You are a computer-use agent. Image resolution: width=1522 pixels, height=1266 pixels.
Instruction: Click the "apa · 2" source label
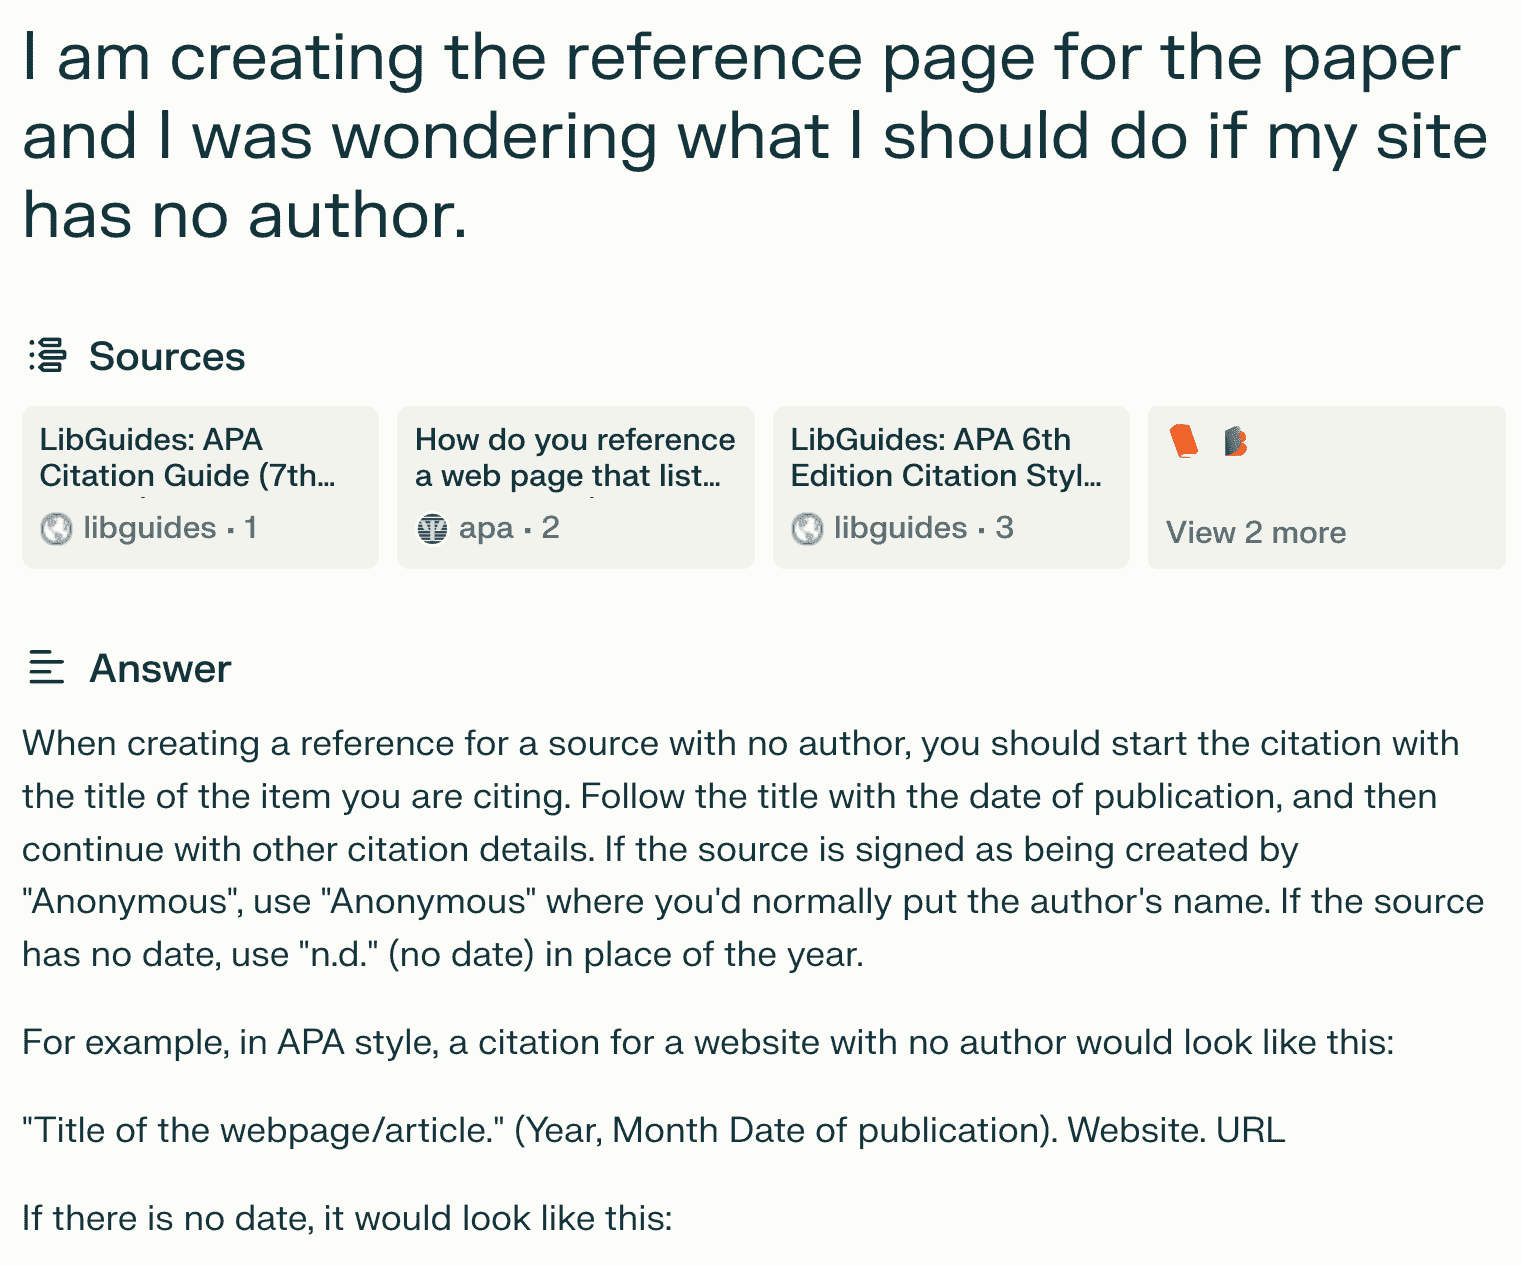pyautogui.click(x=509, y=528)
